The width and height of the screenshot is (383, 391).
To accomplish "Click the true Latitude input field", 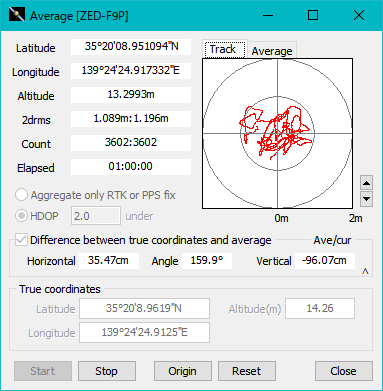I will coord(144,308).
